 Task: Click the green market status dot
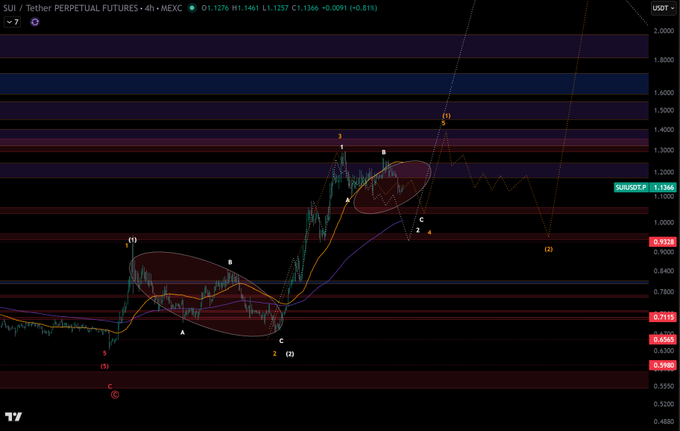tap(192, 8)
